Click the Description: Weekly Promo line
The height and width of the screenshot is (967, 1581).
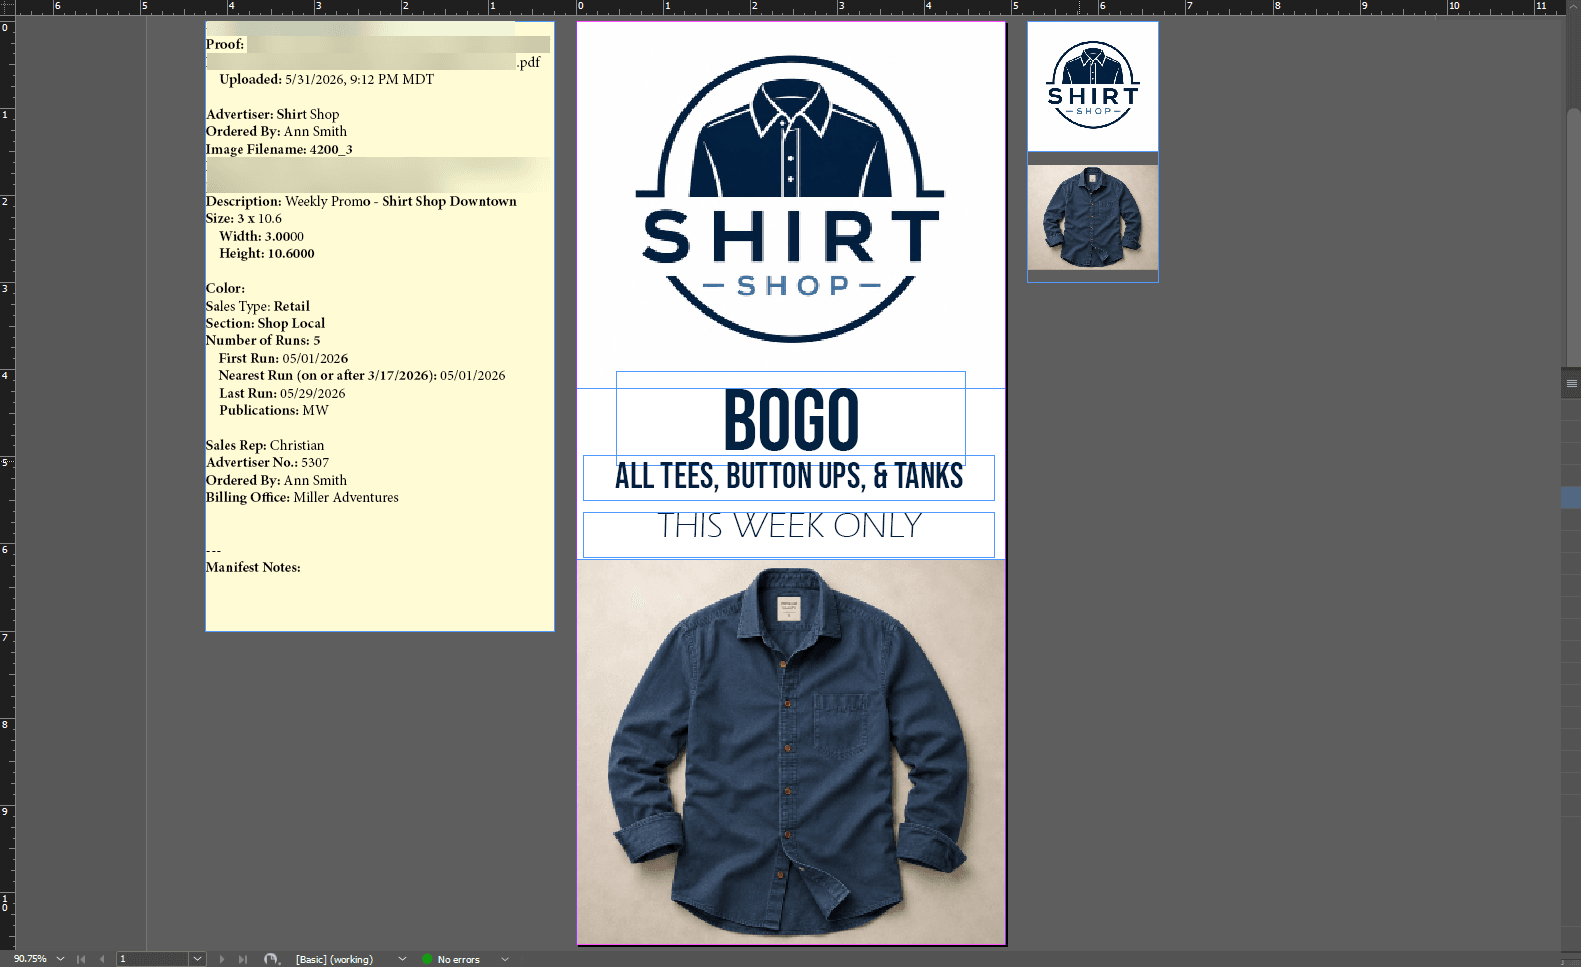click(x=361, y=201)
